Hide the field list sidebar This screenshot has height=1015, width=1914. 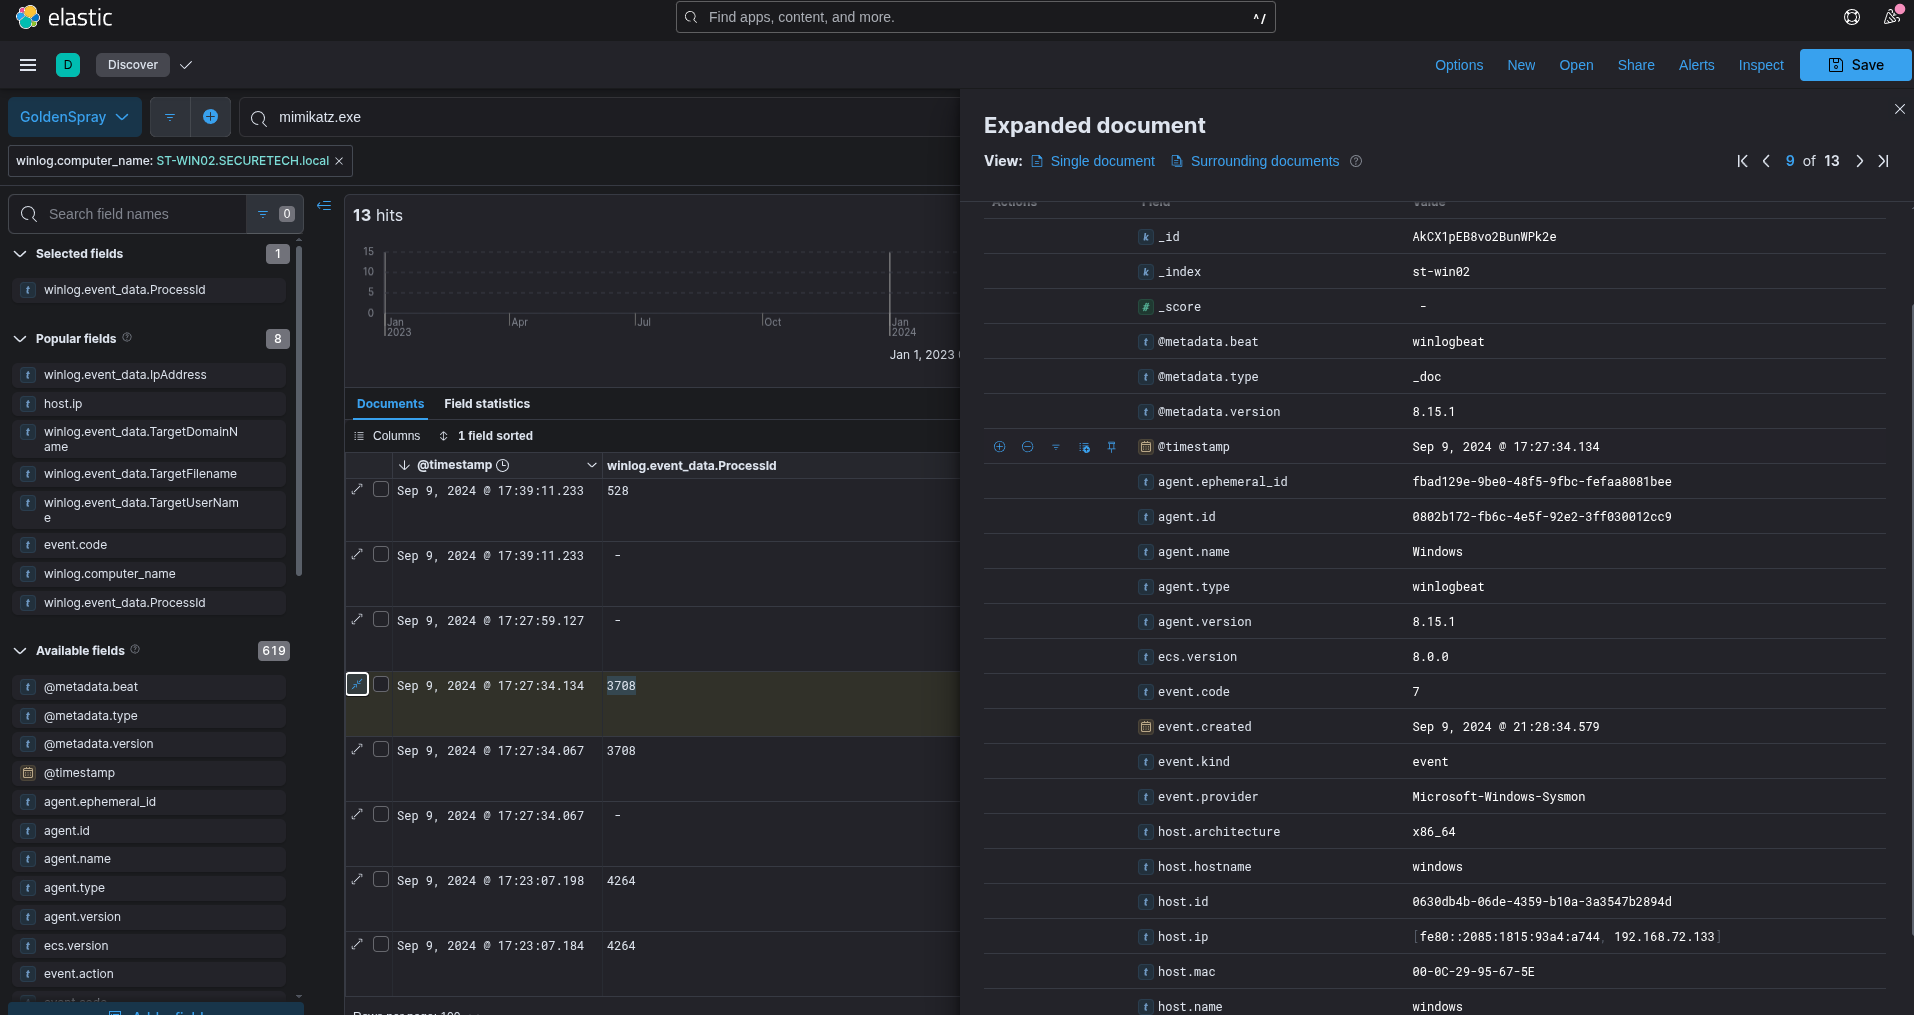(324, 206)
